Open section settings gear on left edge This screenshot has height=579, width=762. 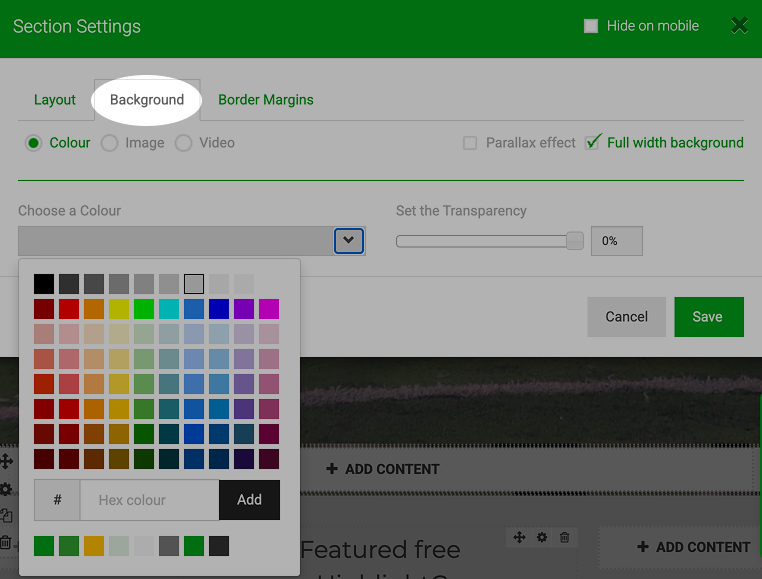[x=6, y=489]
